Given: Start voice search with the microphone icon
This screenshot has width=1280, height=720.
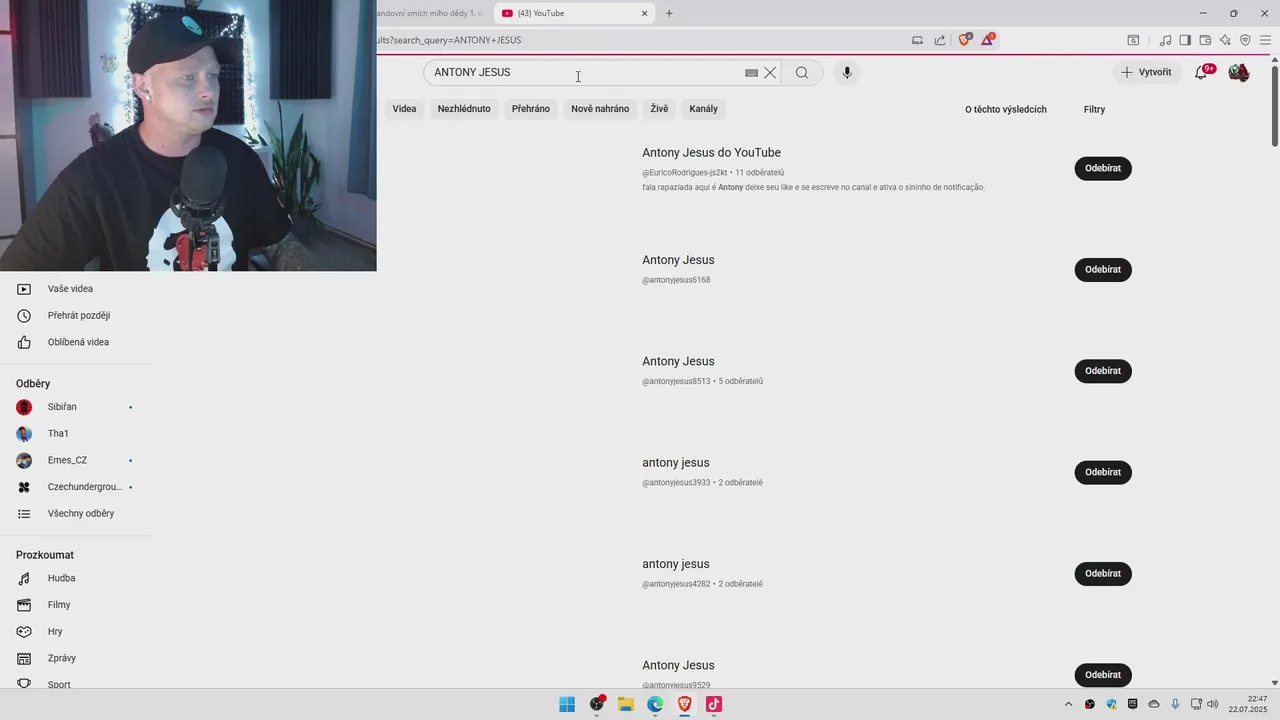Looking at the screenshot, I should pyautogui.click(x=847, y=73).
